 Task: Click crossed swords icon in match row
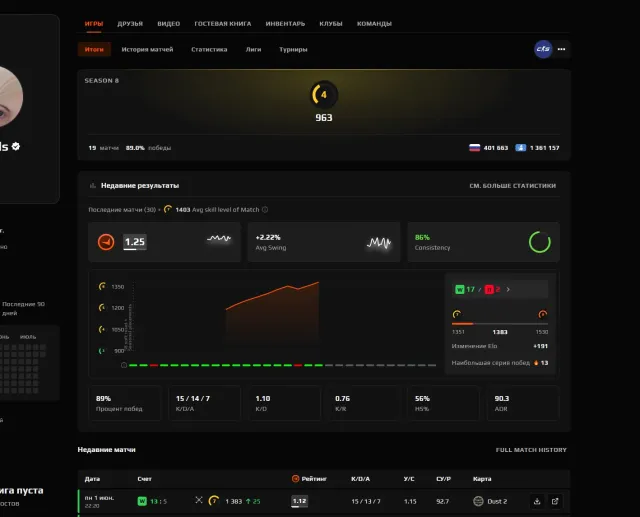199,500
